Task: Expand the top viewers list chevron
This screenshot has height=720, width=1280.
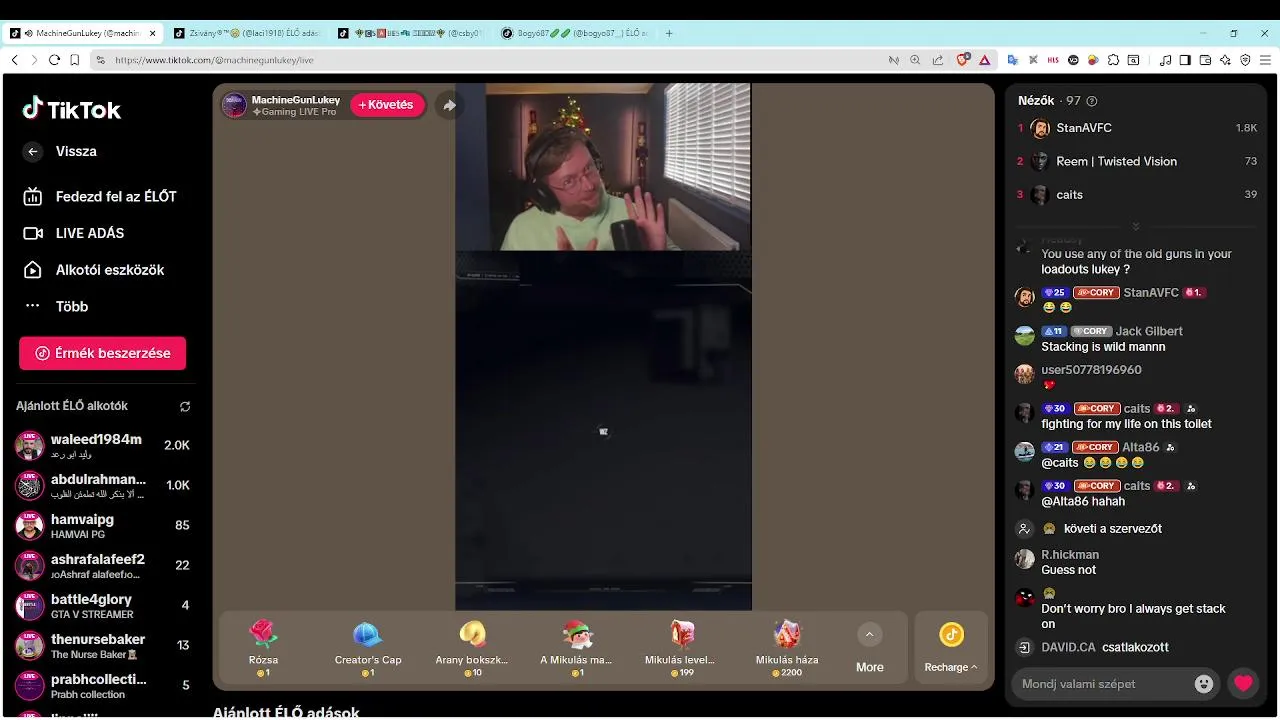Action: [x=1135, y=227]
